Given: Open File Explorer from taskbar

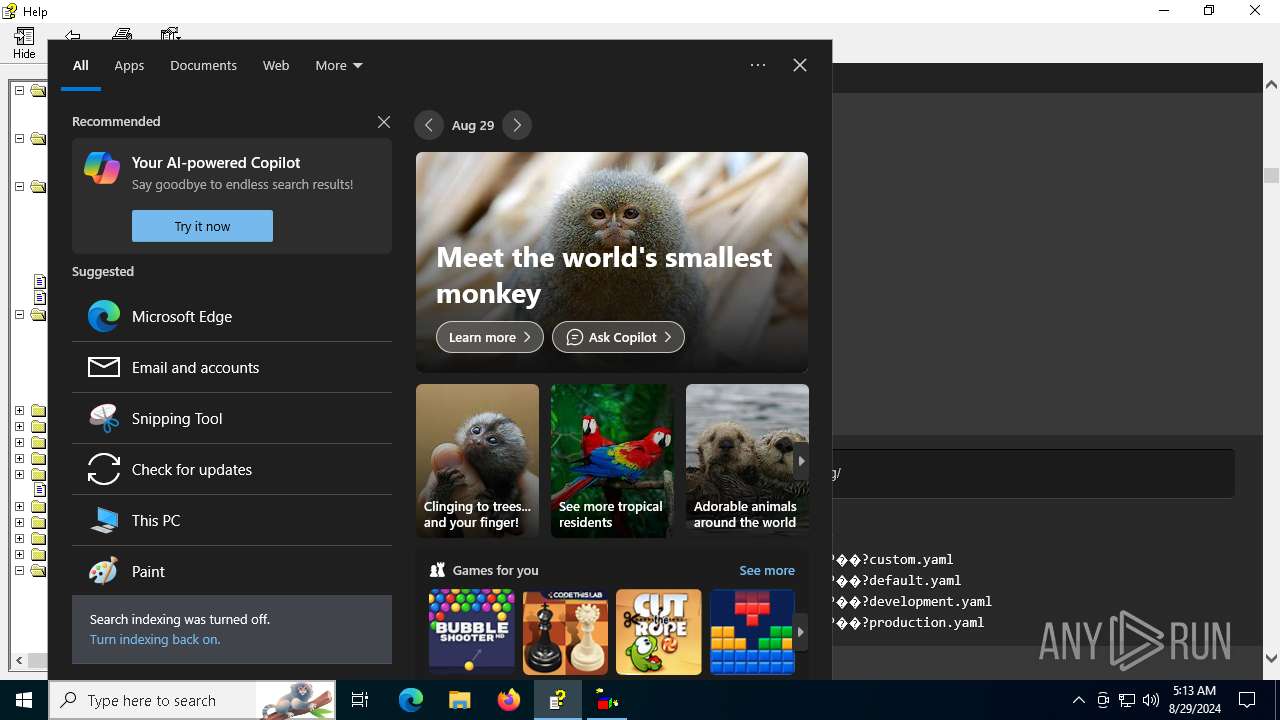Looking at the screenshot, I should point(460,700).
